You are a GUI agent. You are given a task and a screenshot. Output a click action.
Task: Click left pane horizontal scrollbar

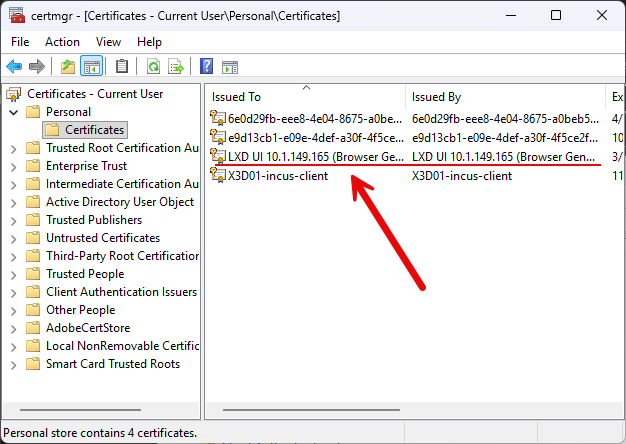[x=80, y=410]
